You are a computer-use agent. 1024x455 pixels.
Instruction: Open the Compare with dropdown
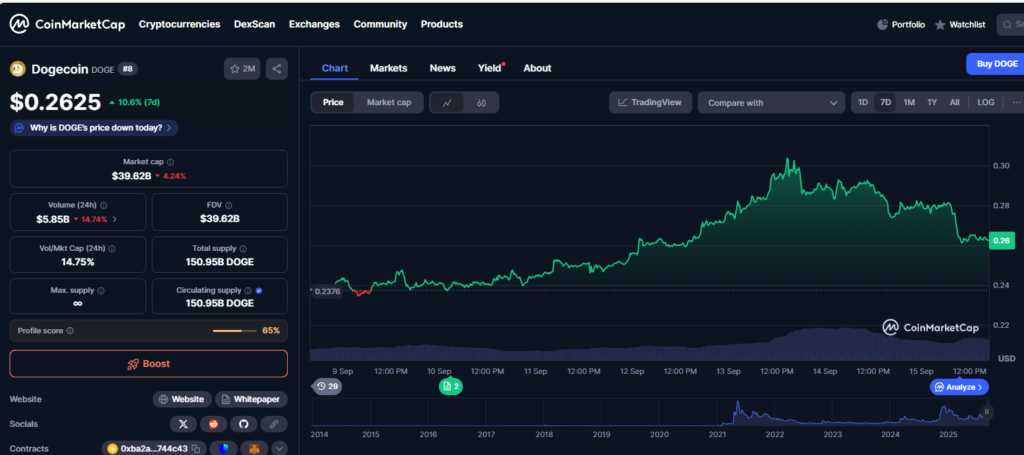click(771, 102)
